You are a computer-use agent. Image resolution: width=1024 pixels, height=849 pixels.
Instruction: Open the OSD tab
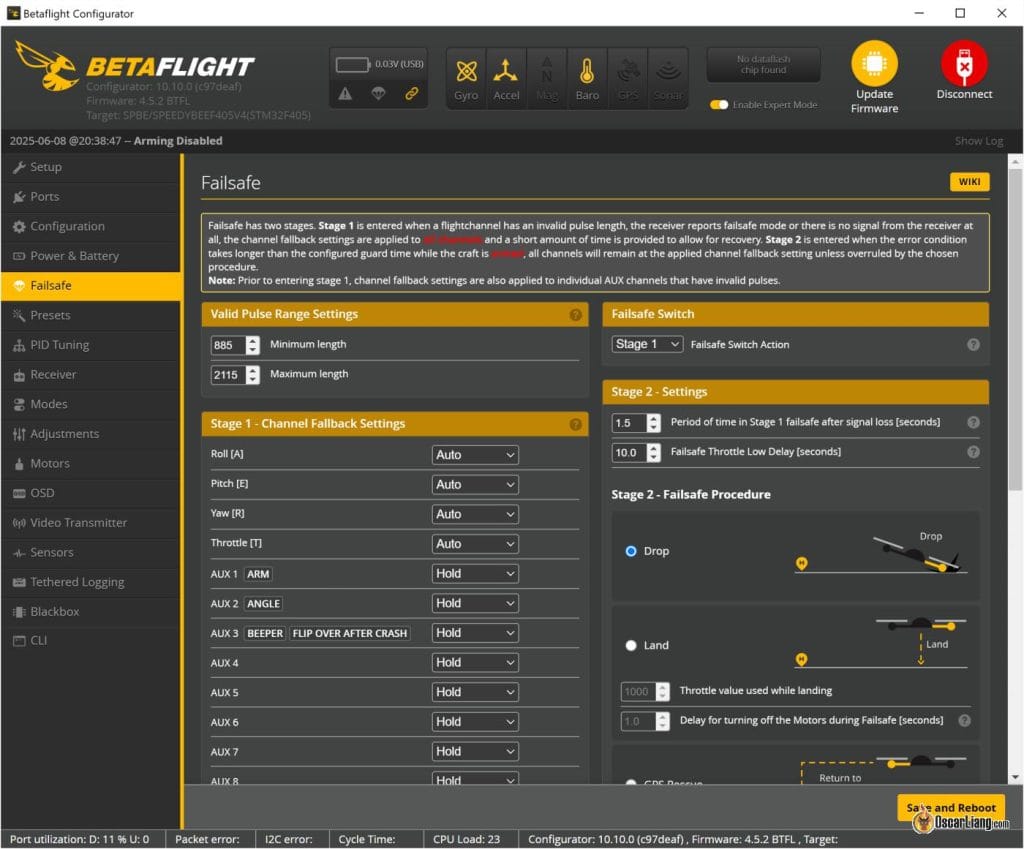tap(91, 493)
